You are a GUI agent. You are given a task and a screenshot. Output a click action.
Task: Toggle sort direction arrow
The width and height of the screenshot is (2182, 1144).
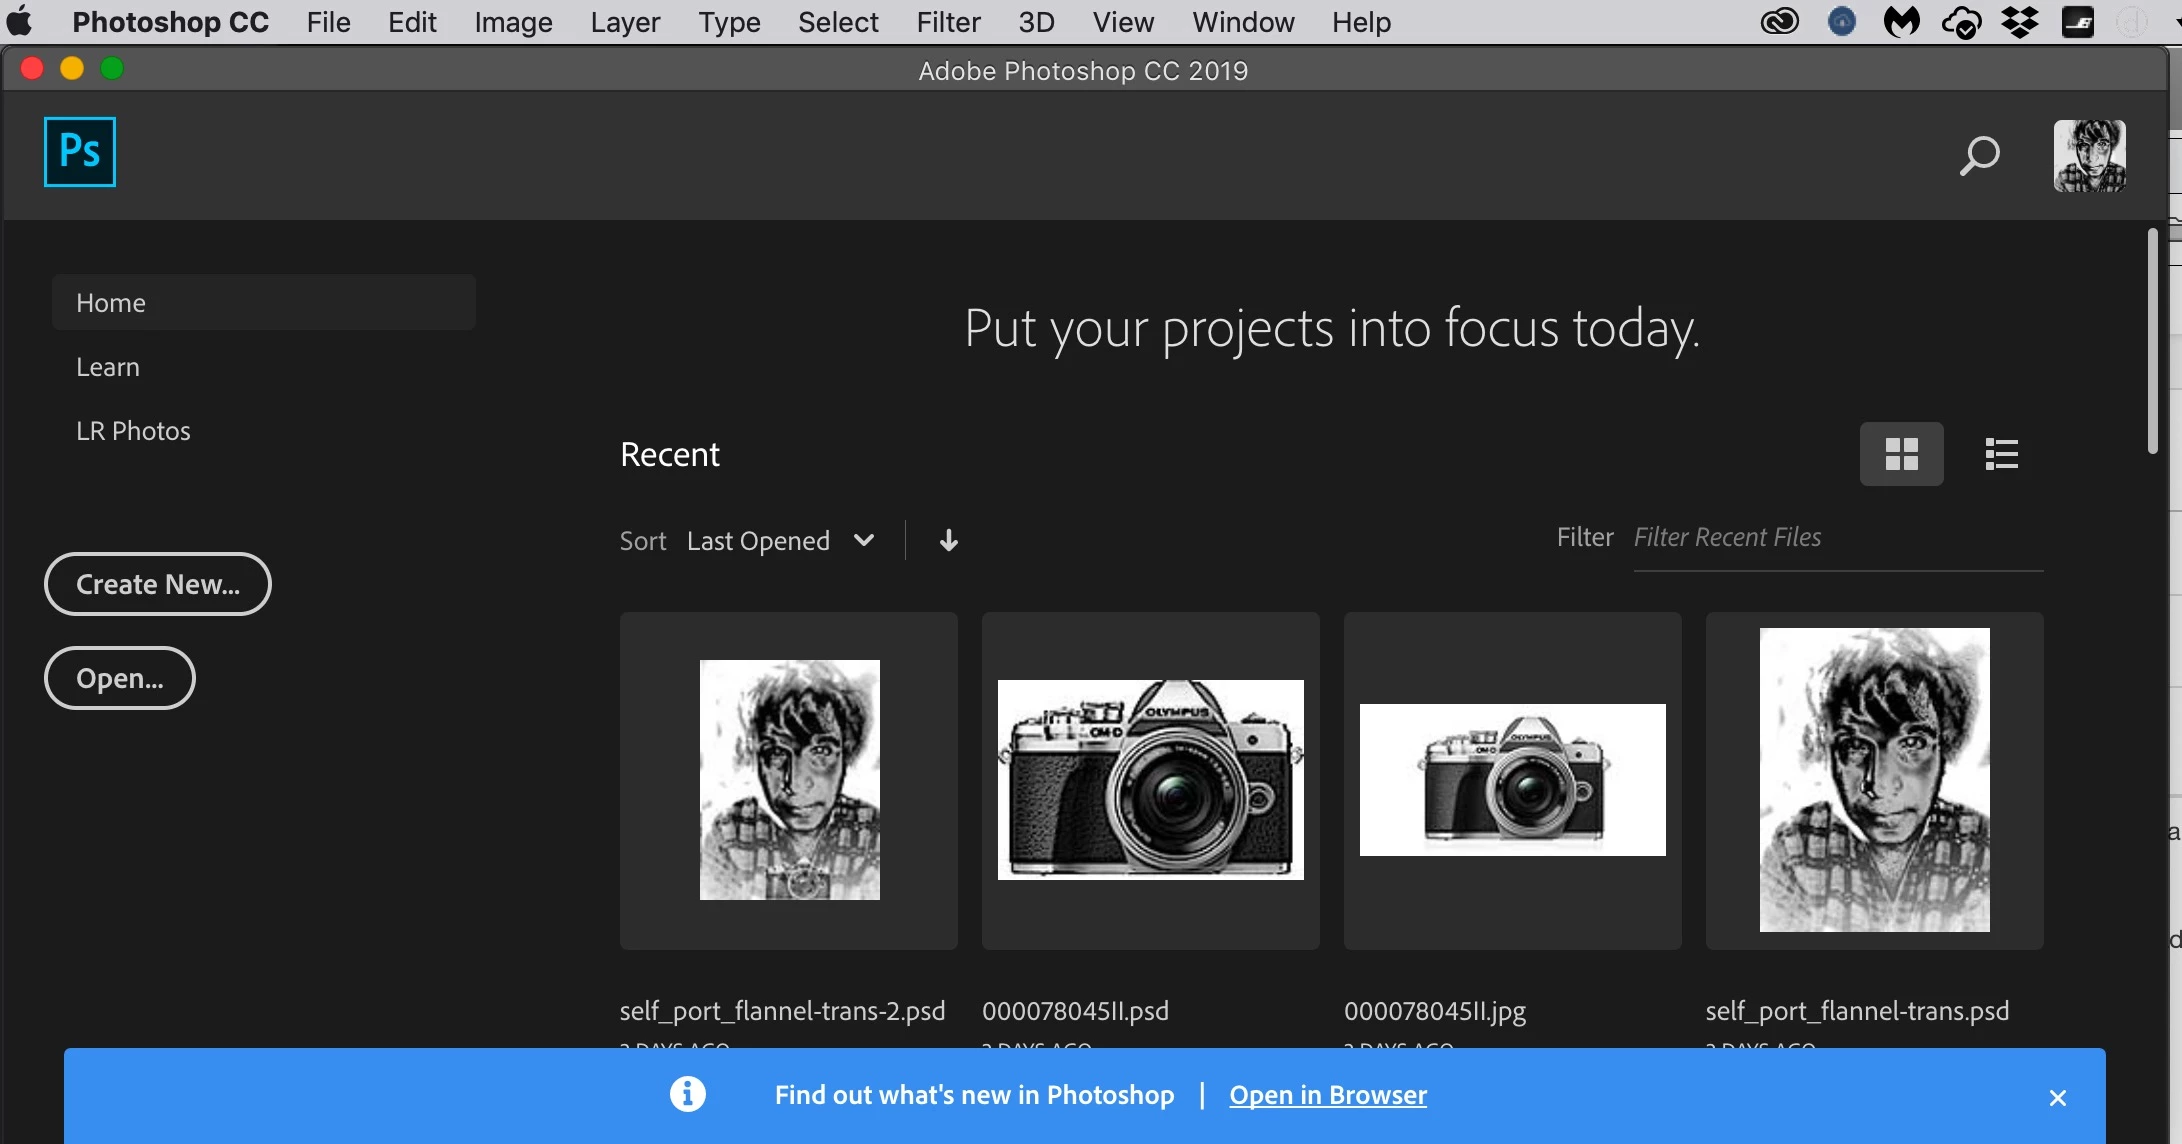949,541
